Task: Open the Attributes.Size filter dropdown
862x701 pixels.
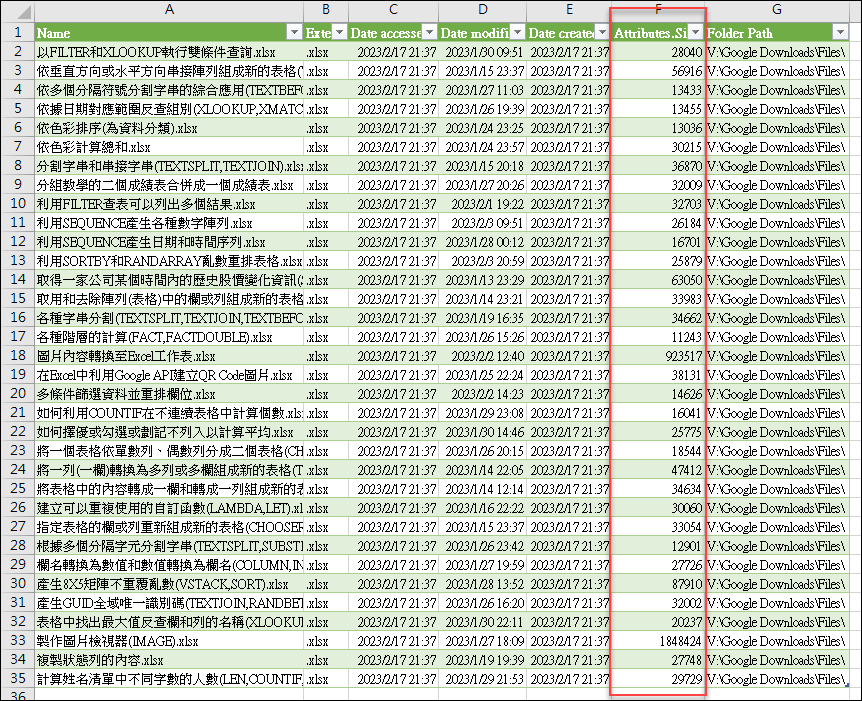Action: (x=696, y=32)
